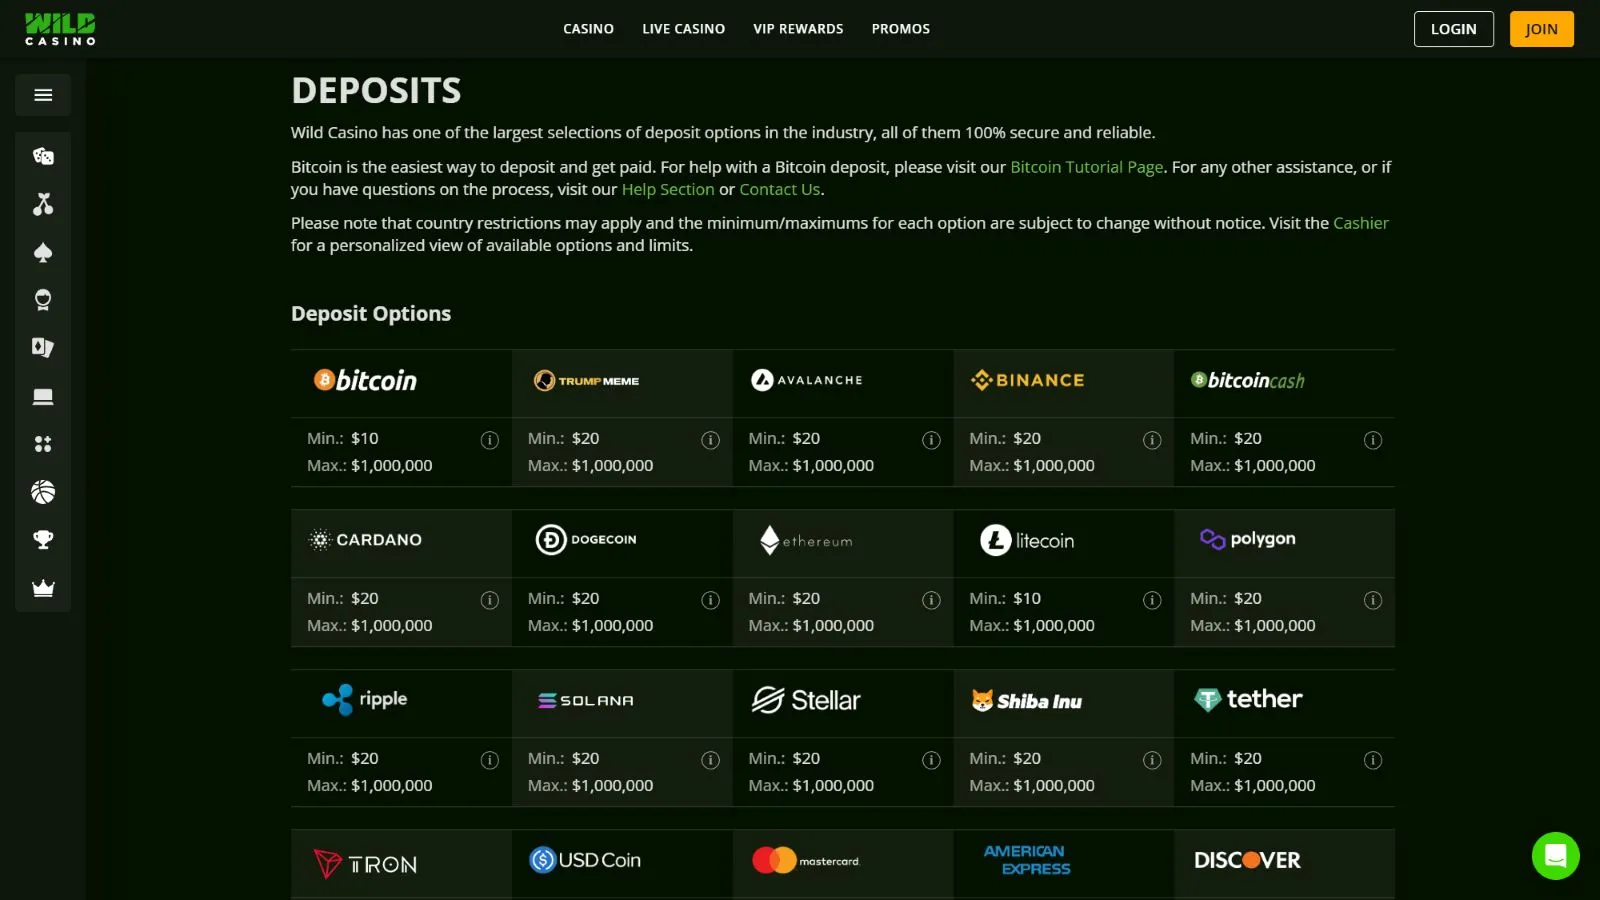Show info for Litecoin deposit limits
The height and width of the screenshot is (900, 1600).
click(x=1152, y=600)
